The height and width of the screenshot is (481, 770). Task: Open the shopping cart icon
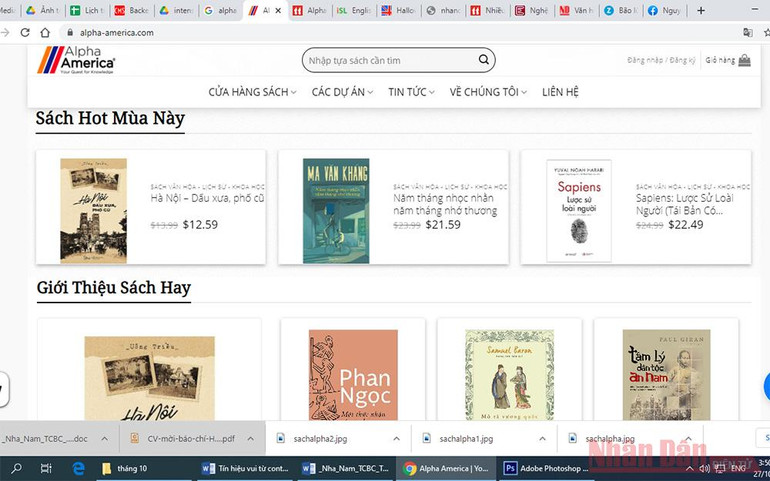click(744, 60)
